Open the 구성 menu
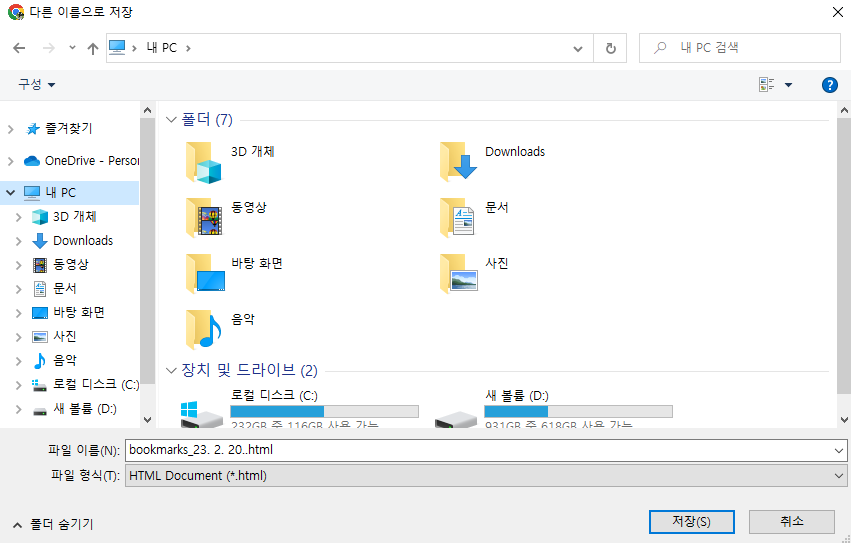The width and height of the screenshot is (851, 543). [x=36, y=85]
